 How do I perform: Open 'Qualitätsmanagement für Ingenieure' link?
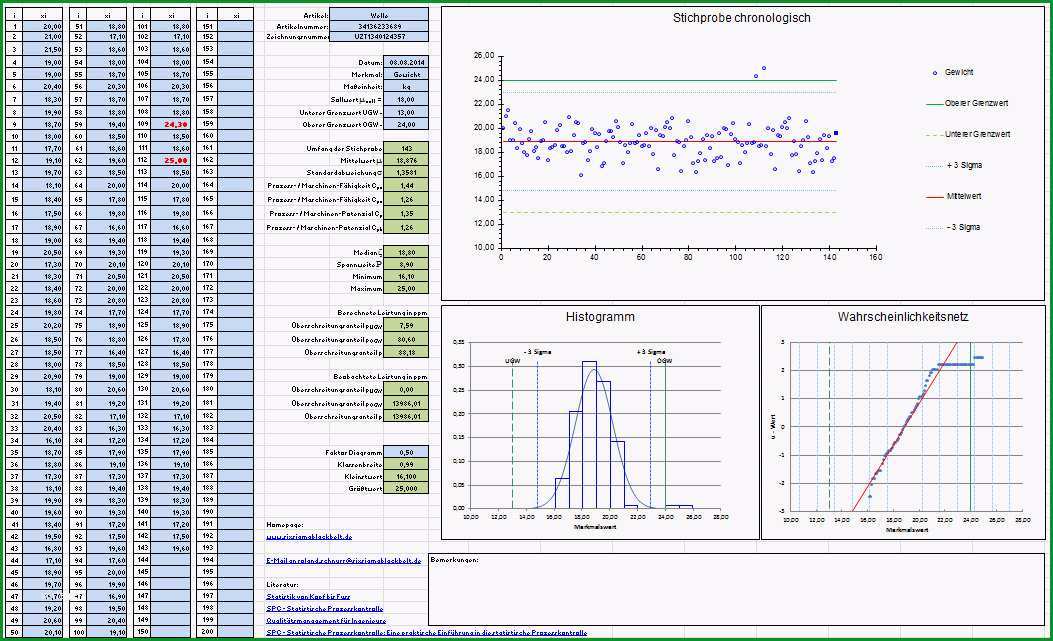(326, 621)
